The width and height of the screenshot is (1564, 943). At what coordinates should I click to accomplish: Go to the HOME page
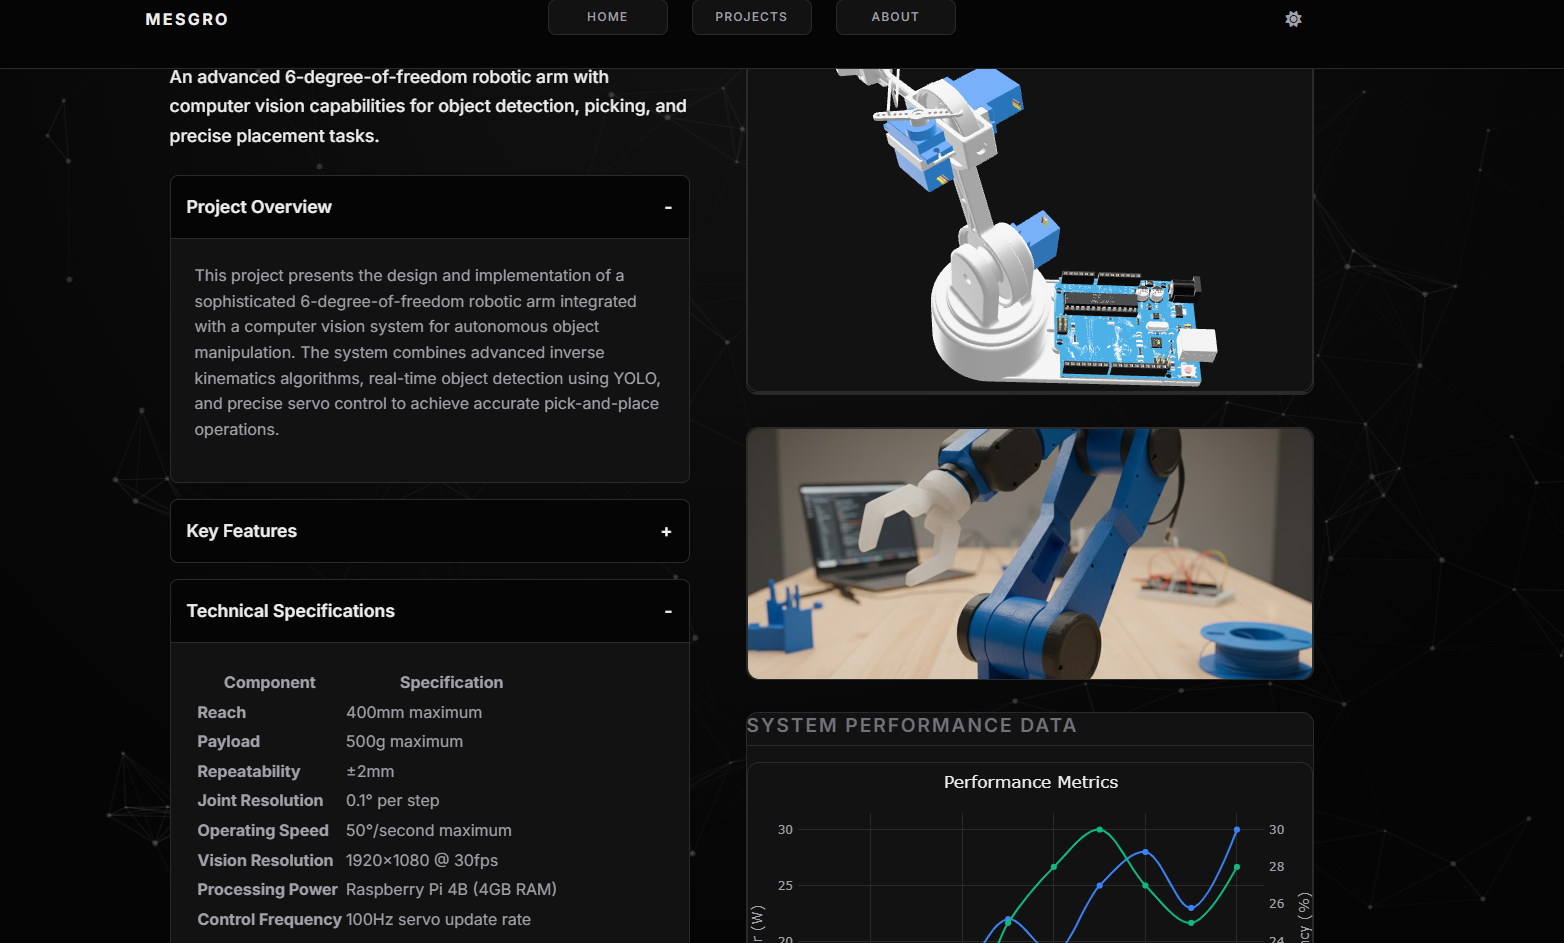(x=607, y=17)
